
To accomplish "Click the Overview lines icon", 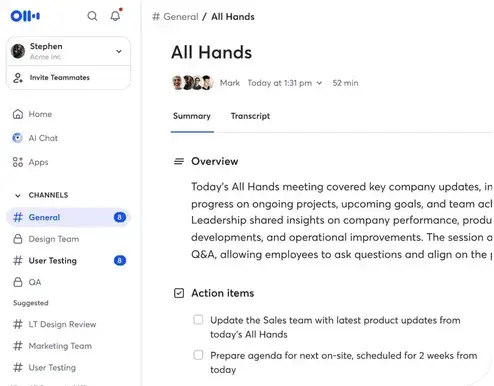I will pyautogui.click(x=179, y=161).
